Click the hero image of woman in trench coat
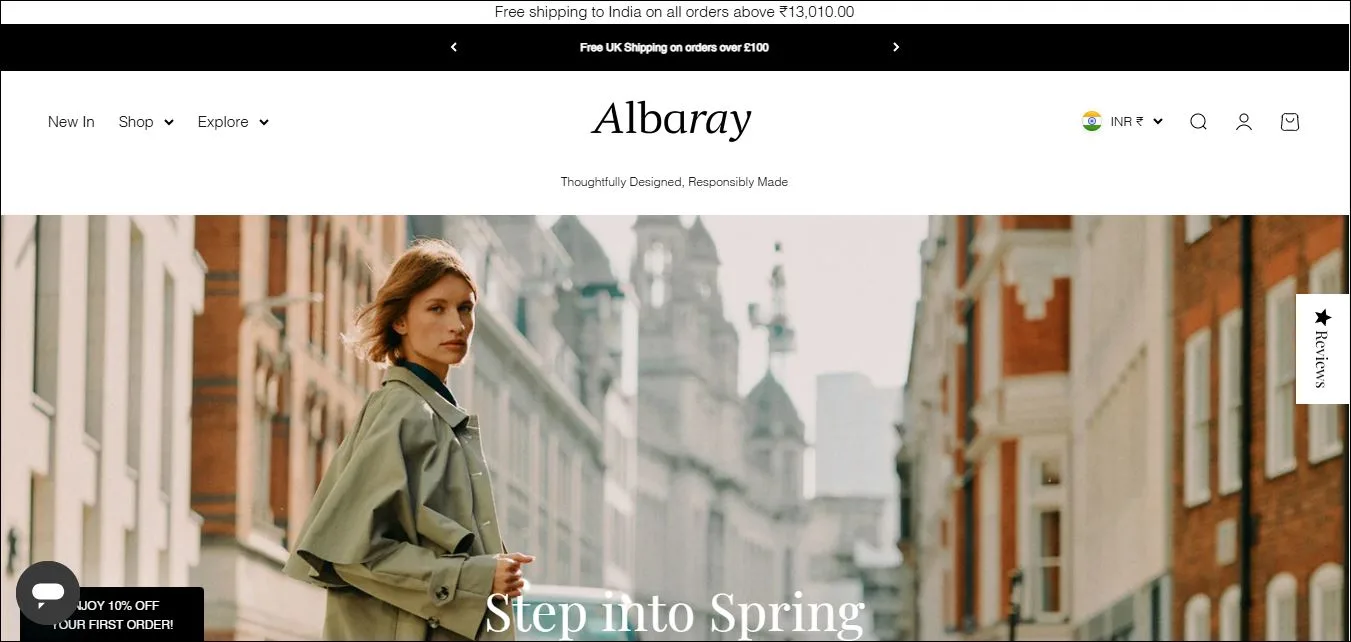 pyautogui.click(x=420, y=440)
